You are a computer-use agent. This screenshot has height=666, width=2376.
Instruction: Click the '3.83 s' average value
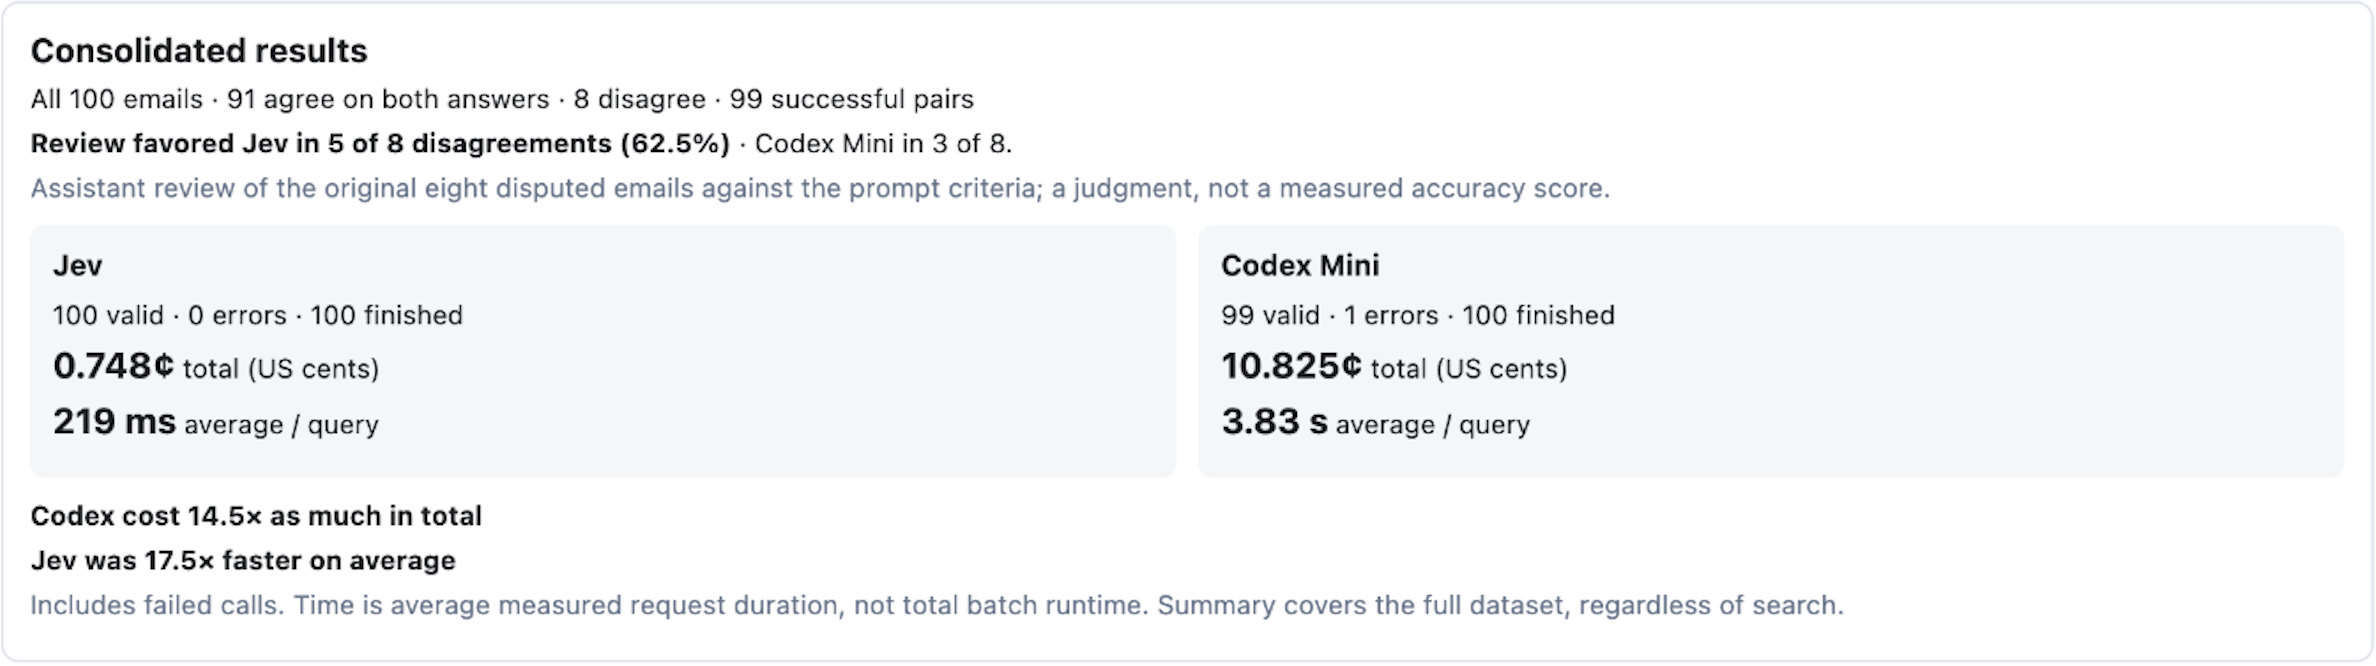point(1275,422)
